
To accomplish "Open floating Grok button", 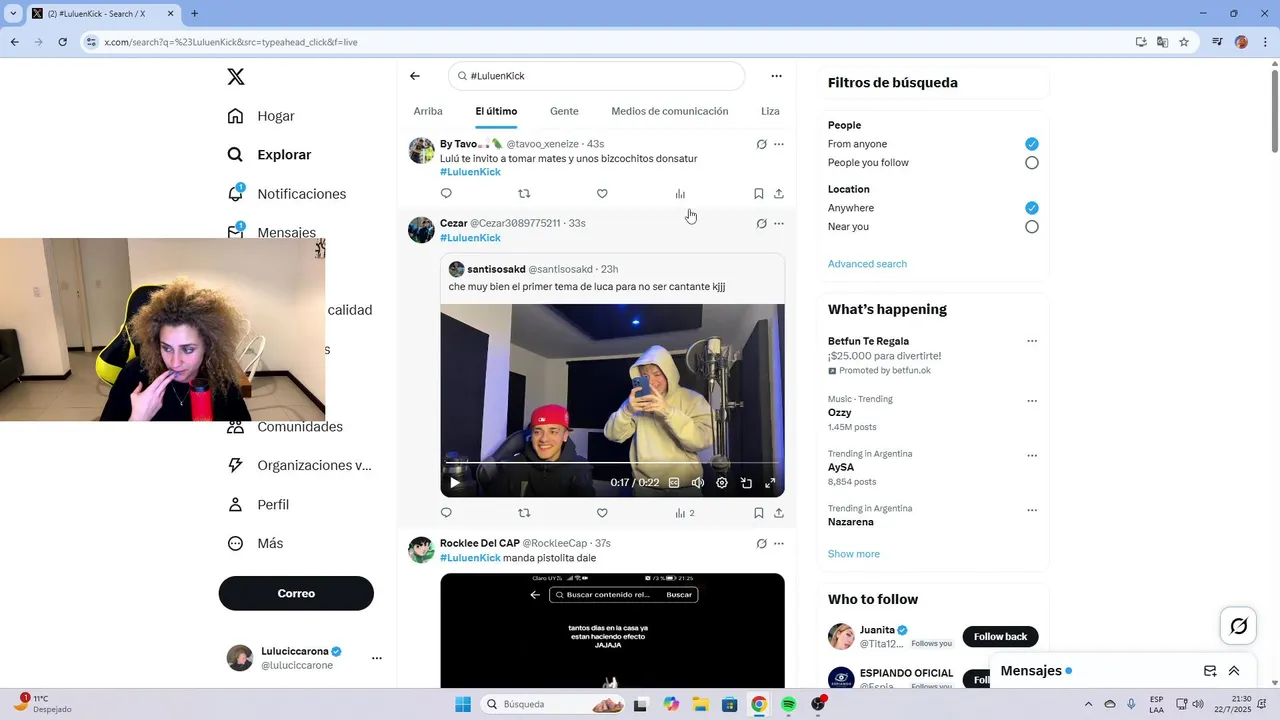I will [x=1239, y=626].
